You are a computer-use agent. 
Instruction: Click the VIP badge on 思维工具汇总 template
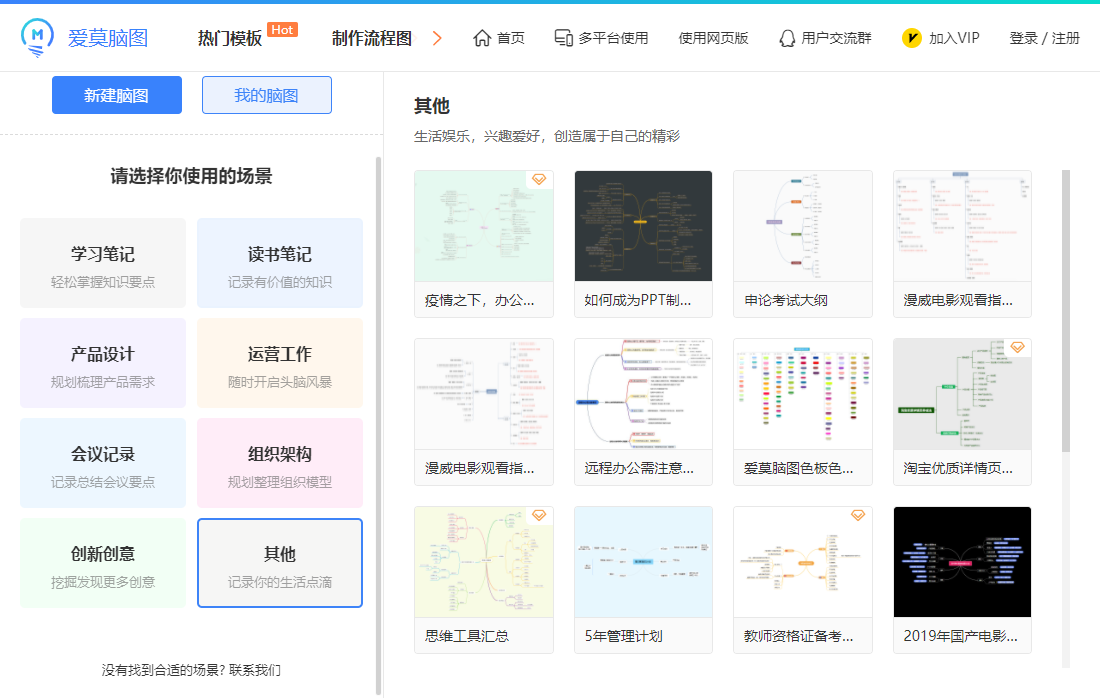(539, 515)
